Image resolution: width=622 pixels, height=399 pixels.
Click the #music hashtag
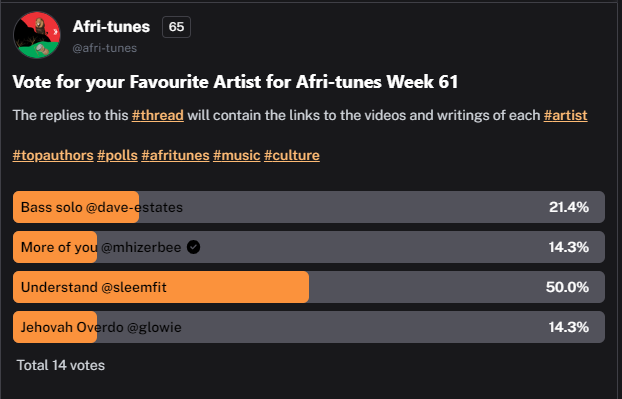[x=236, y=155]
